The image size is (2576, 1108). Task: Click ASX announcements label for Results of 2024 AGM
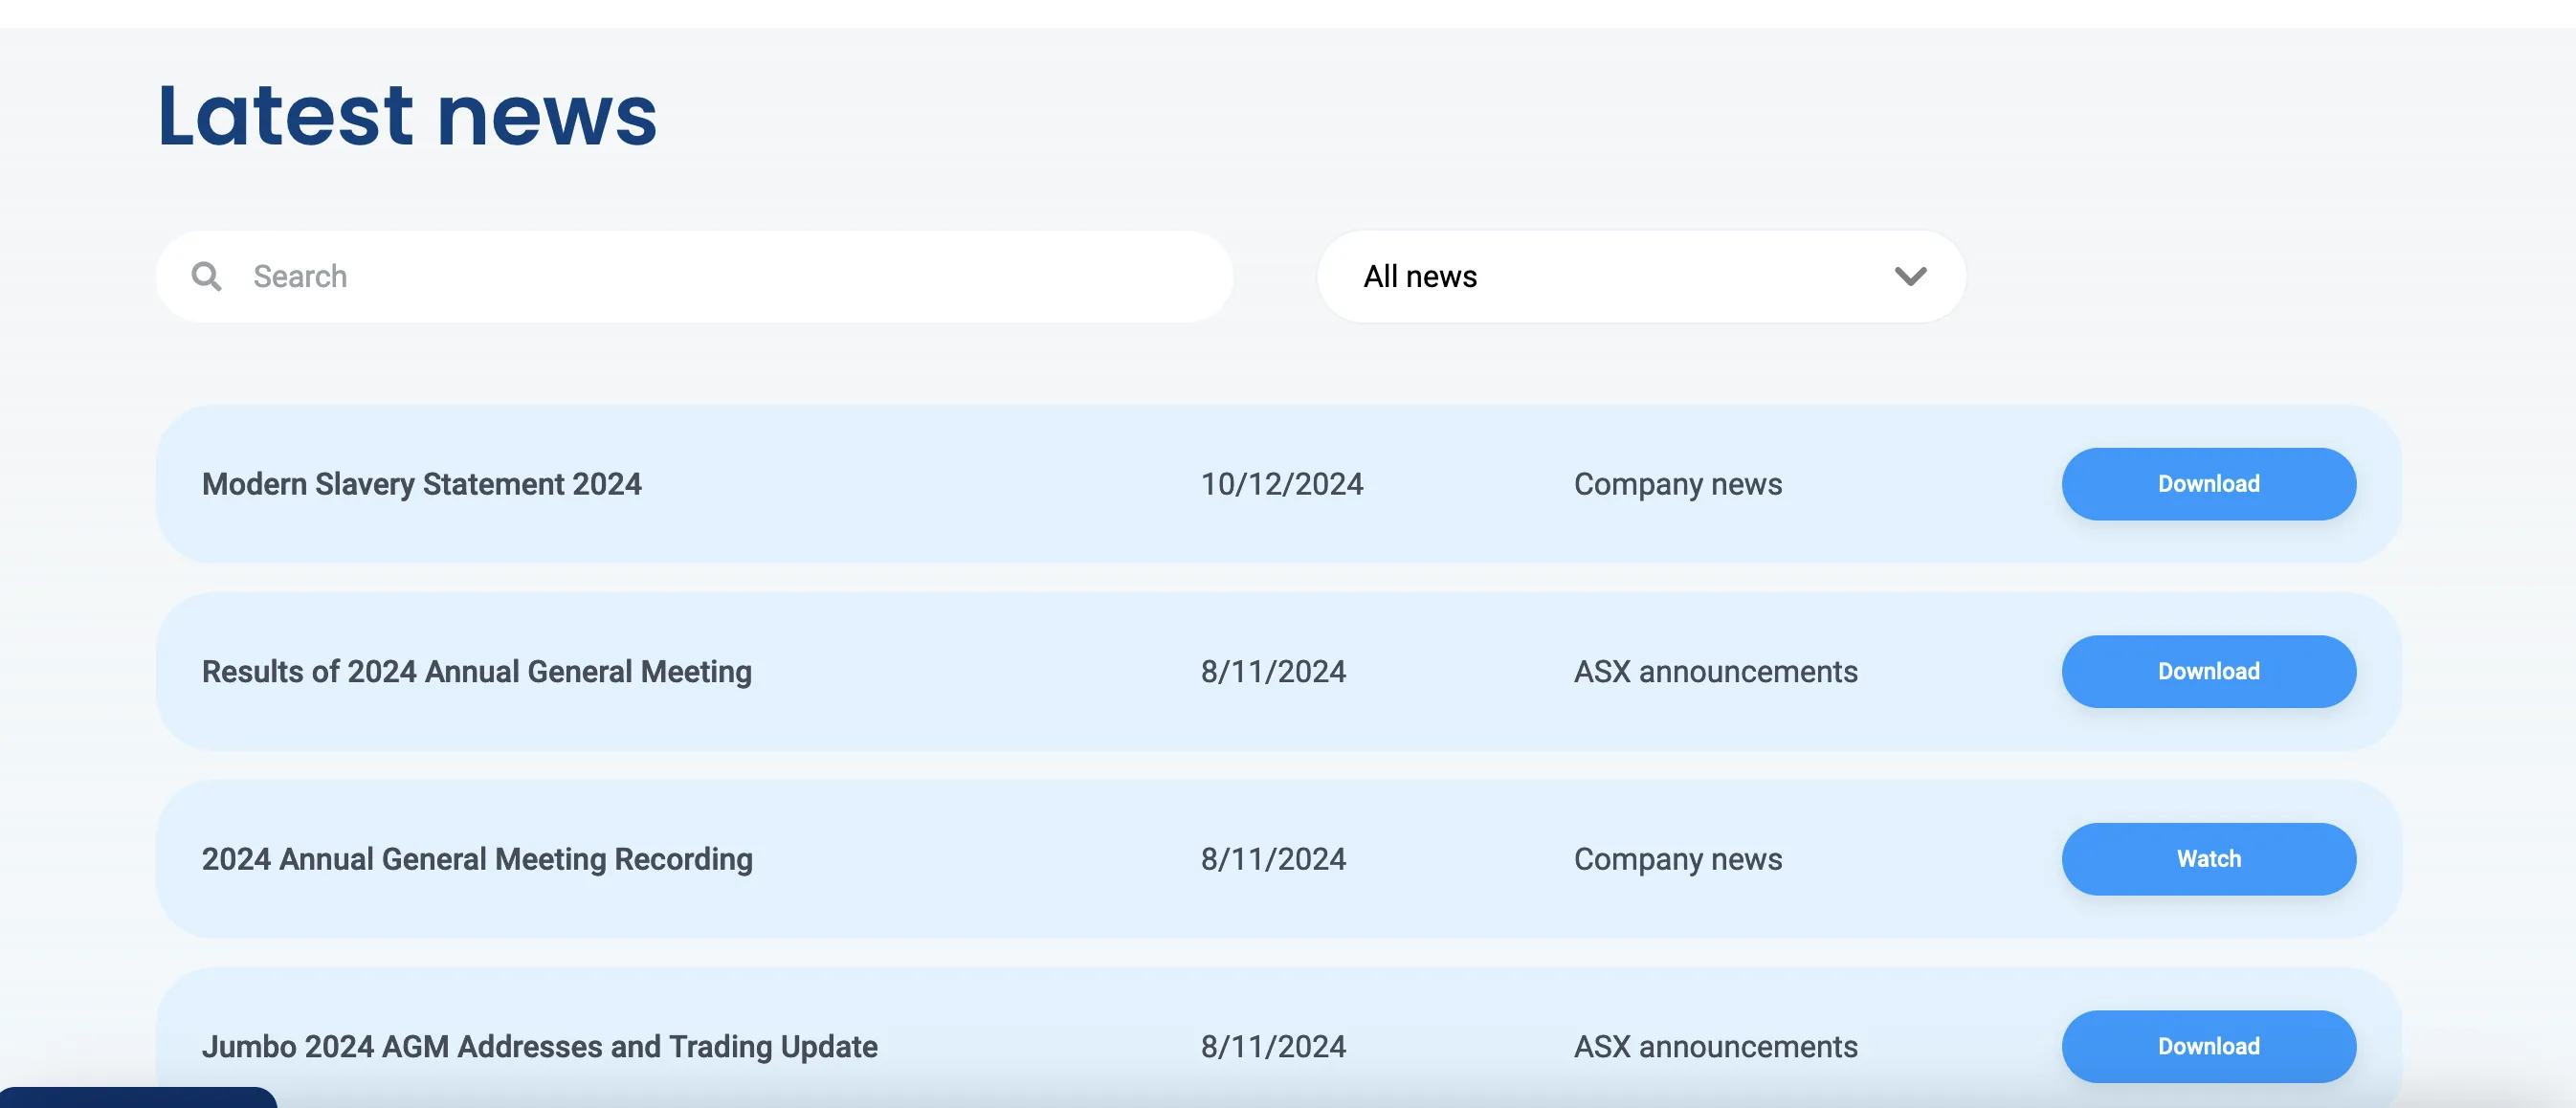pyautogui.click(x=1715, y=672)
